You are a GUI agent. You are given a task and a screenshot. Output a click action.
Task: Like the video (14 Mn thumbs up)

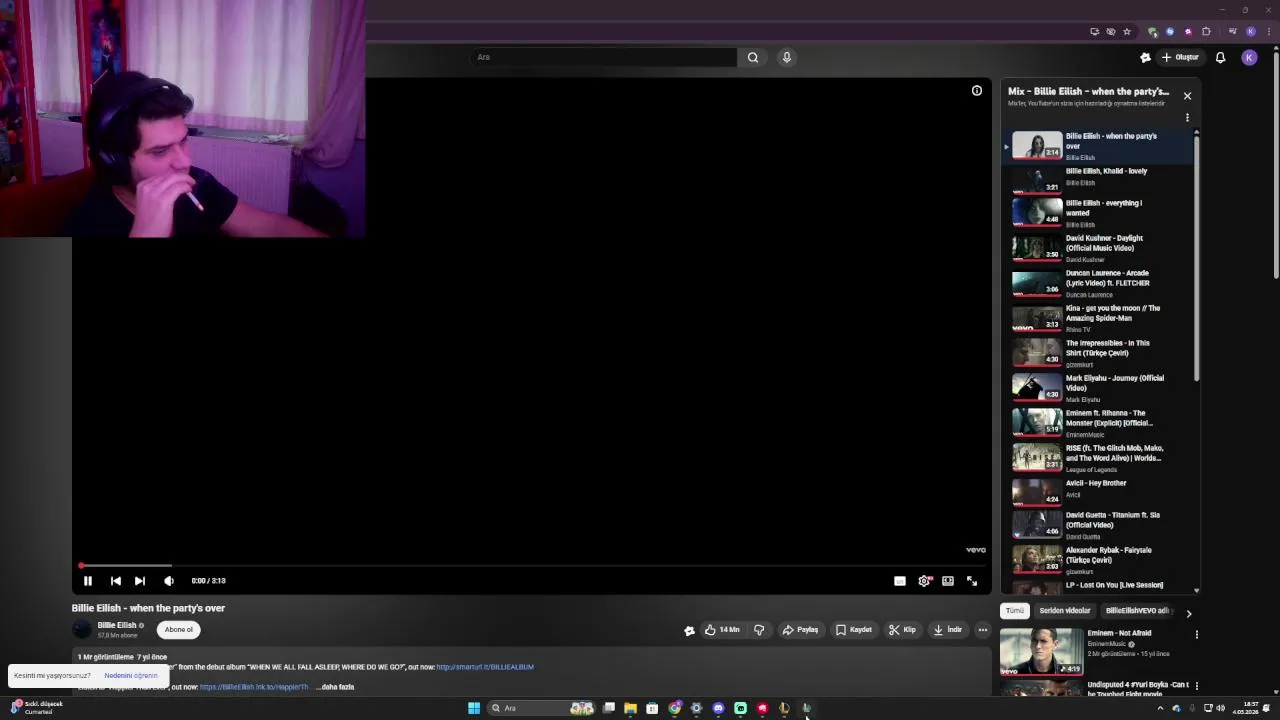pos(722,630)
